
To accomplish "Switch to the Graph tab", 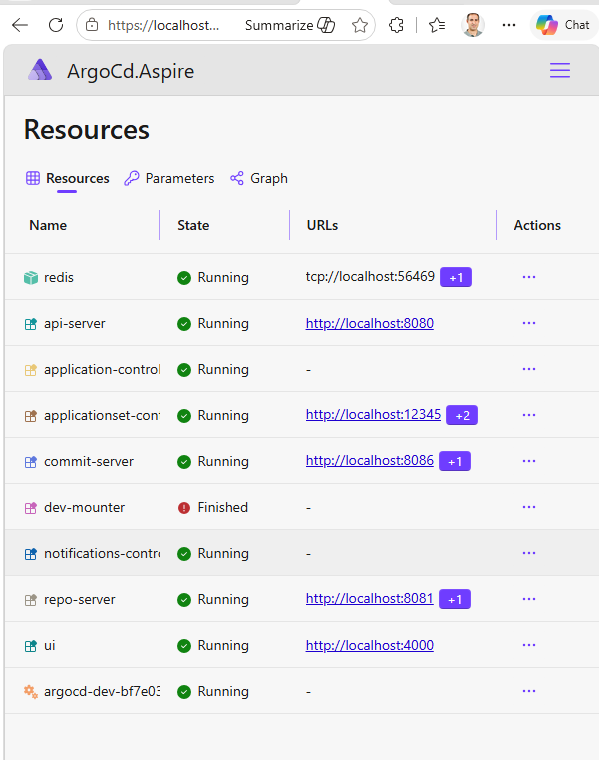I will 259,178.
